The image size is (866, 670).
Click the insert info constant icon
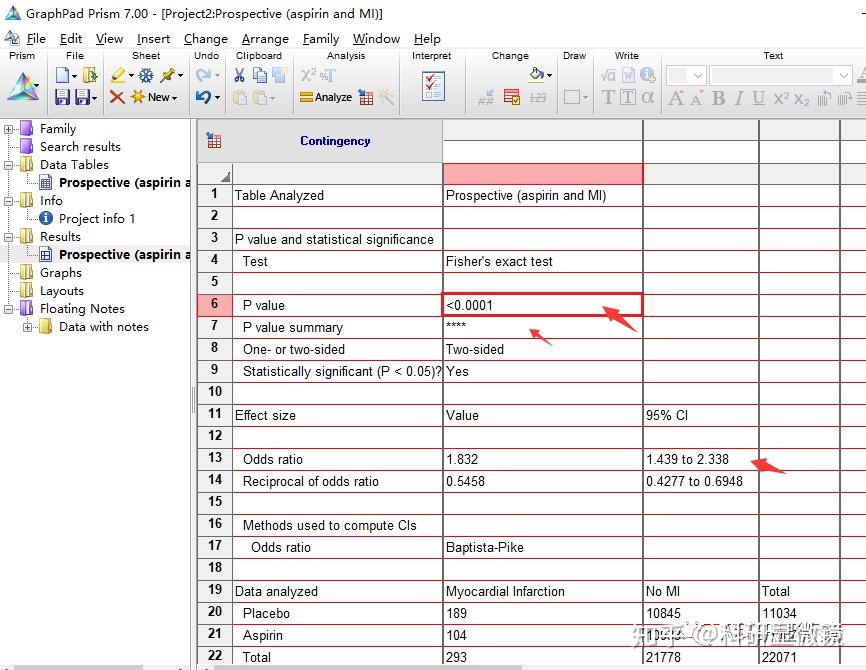pyautogui.click(x=648, y=75)
